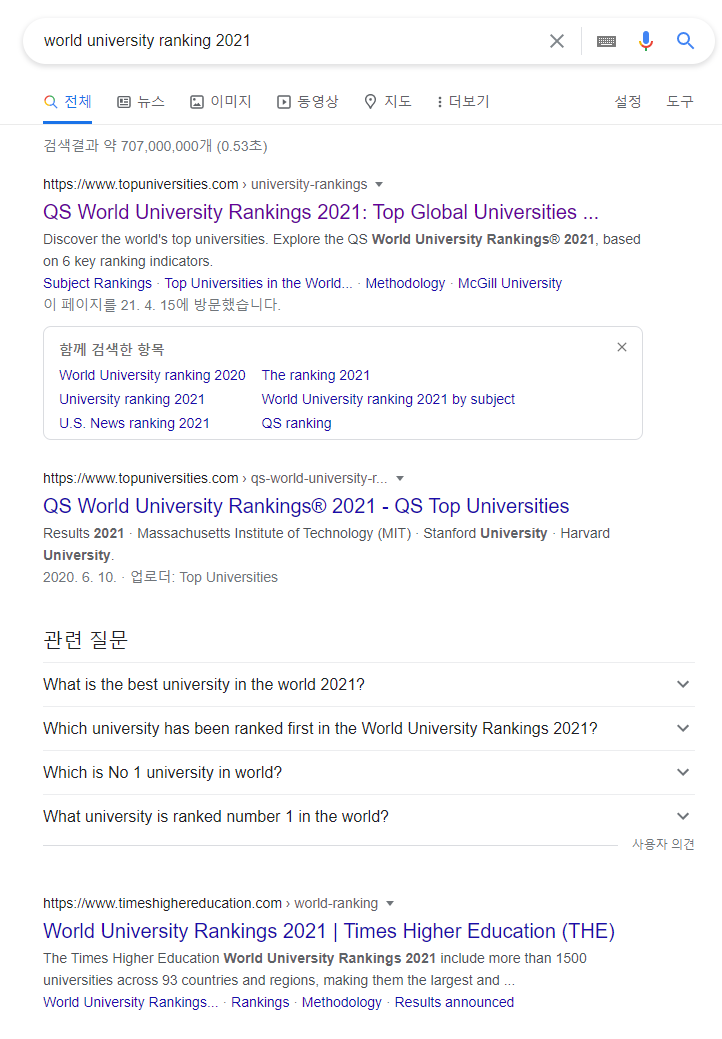Open the 'Results announced' sitelink
This screenshot has height=1039, width=722.
454,1003
